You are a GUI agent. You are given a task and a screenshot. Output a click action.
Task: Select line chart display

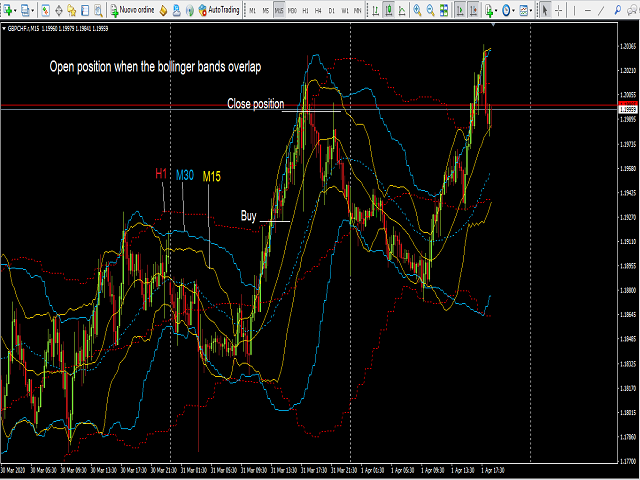(x=402, y=10)
